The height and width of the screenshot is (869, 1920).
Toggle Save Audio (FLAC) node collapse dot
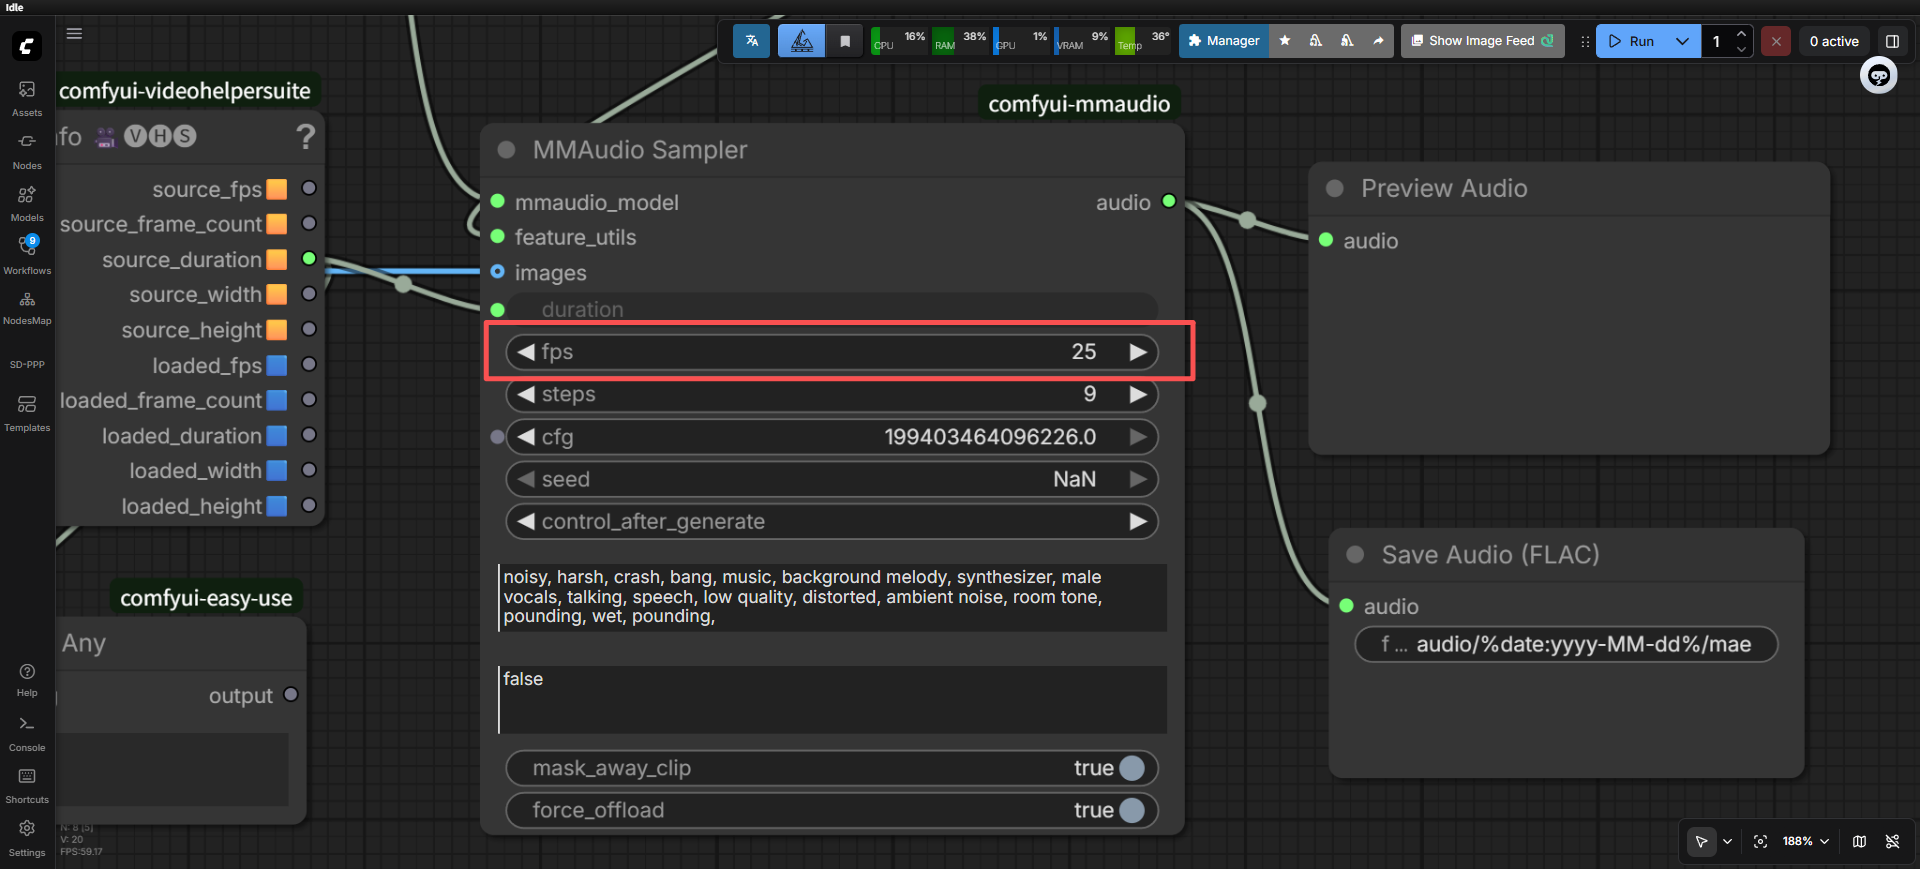(1355, 554)
